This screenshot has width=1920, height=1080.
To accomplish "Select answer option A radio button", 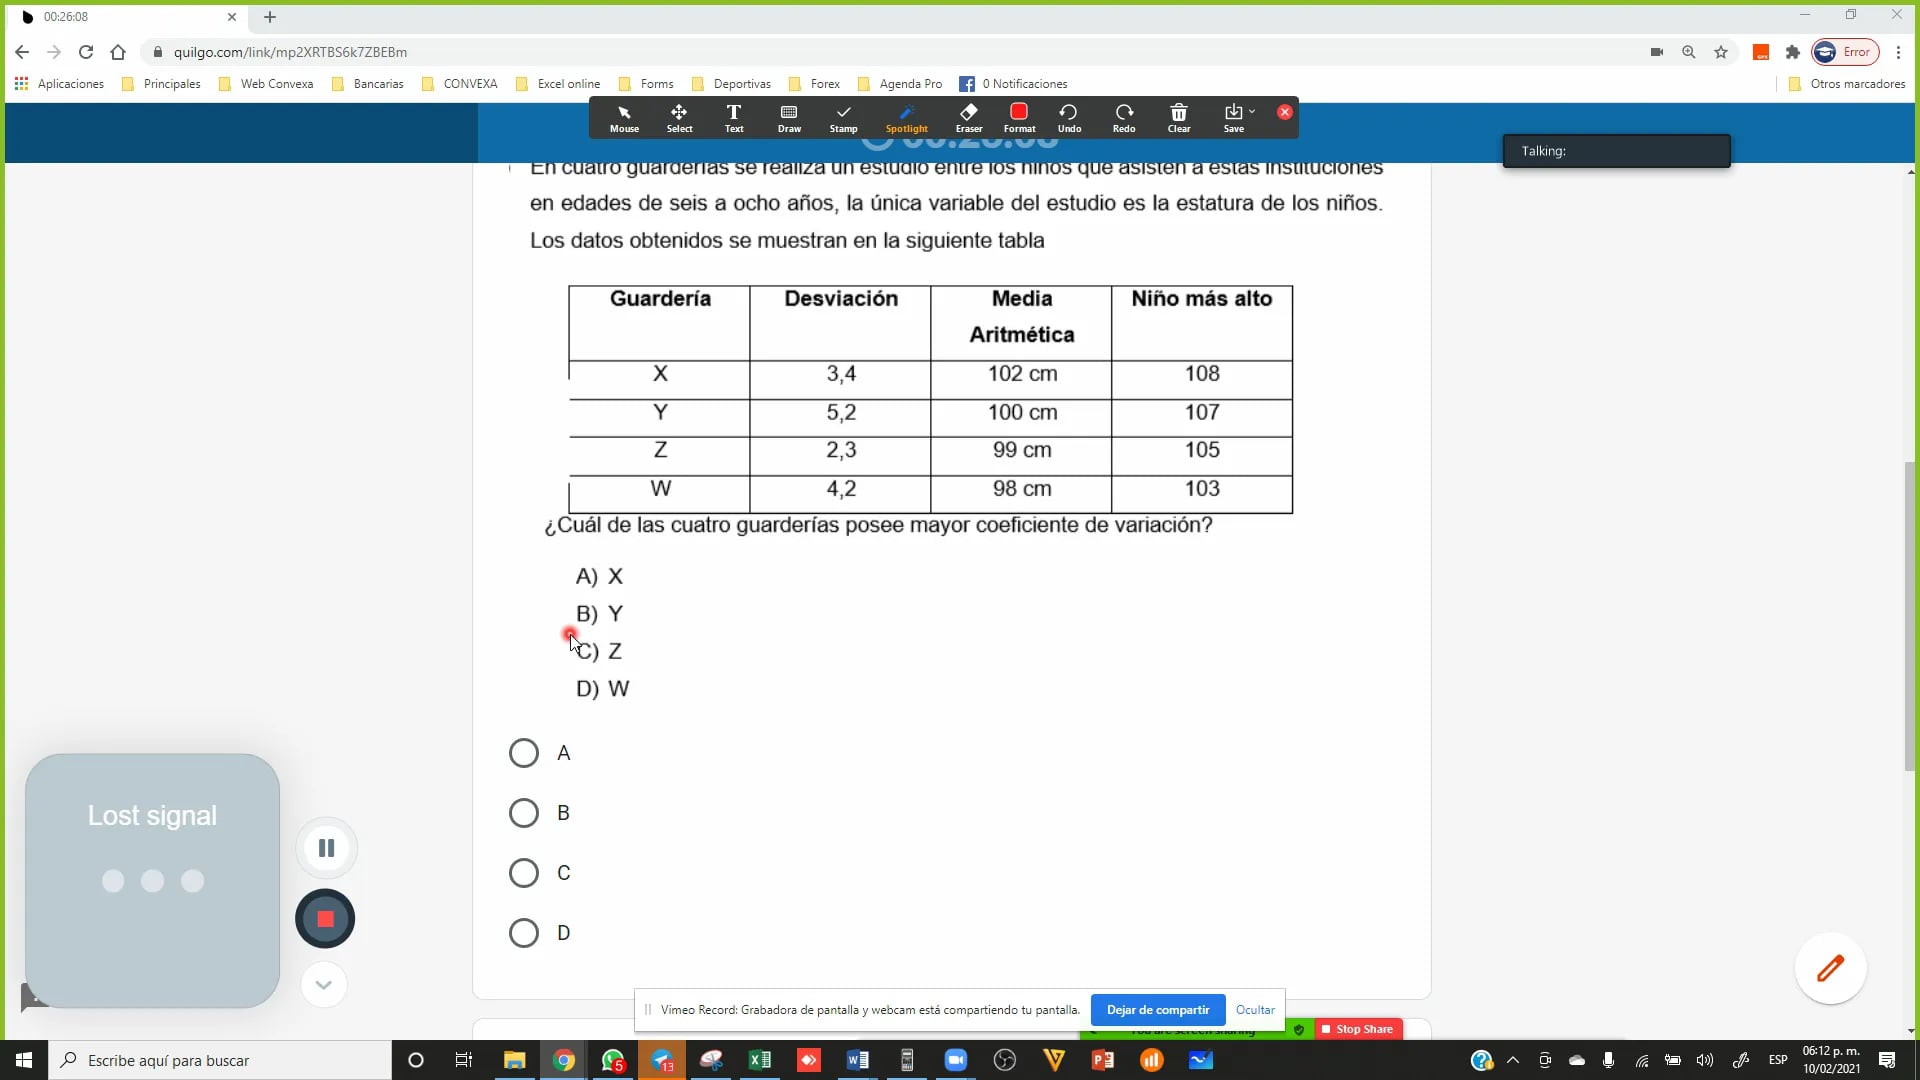I will coord(524,753).
